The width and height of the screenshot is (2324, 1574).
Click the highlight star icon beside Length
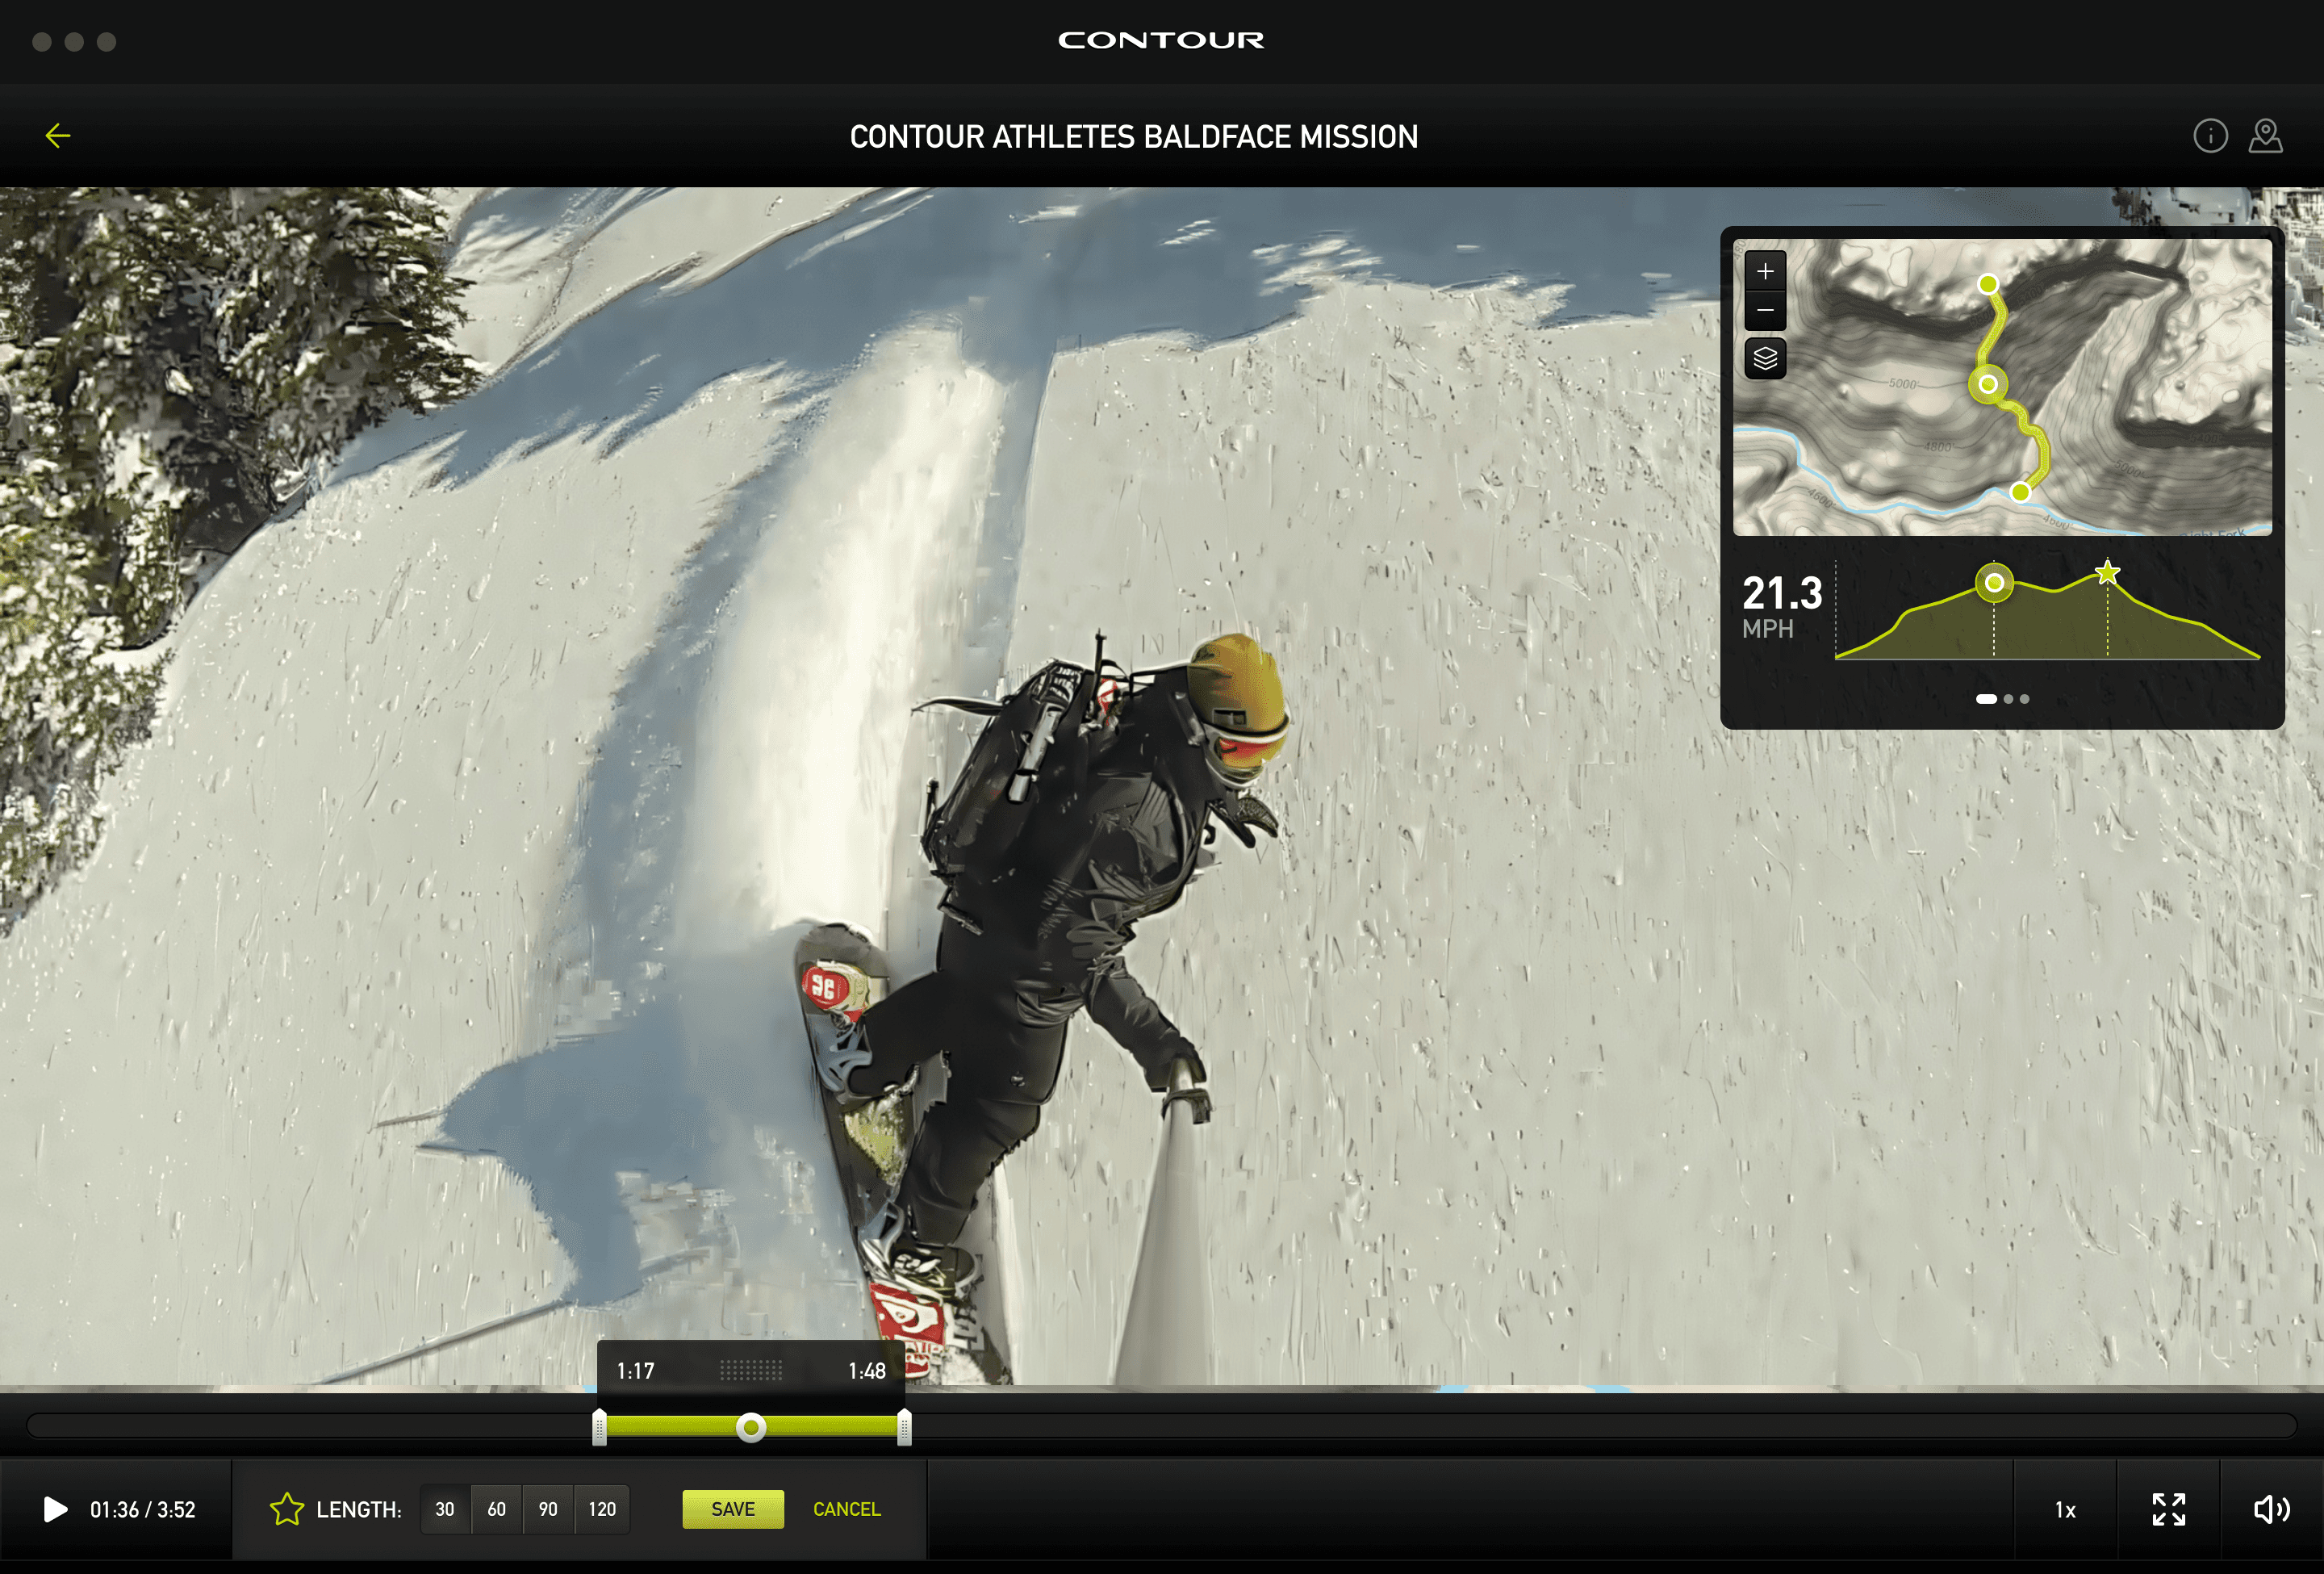pyautogui.click(x=286, y=1509)
